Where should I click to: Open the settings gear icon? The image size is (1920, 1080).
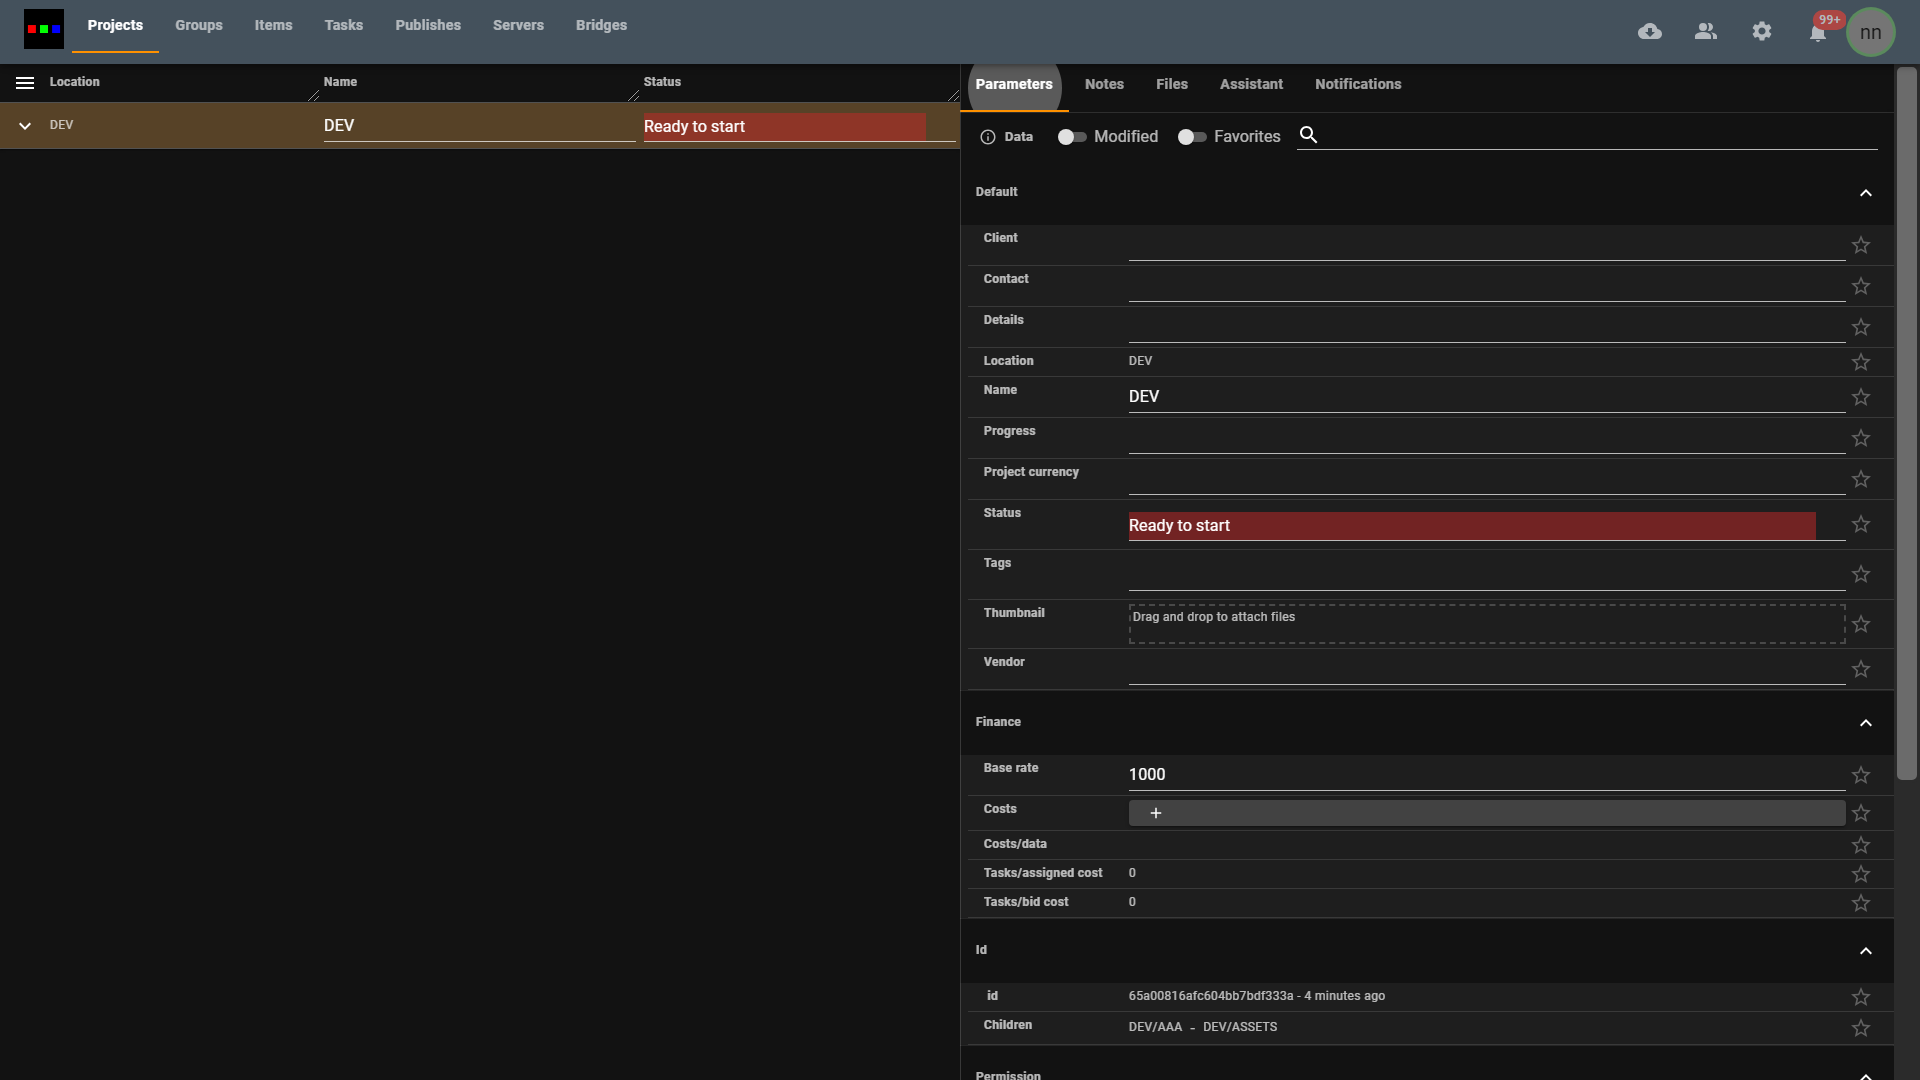[x=1762, y=32]
